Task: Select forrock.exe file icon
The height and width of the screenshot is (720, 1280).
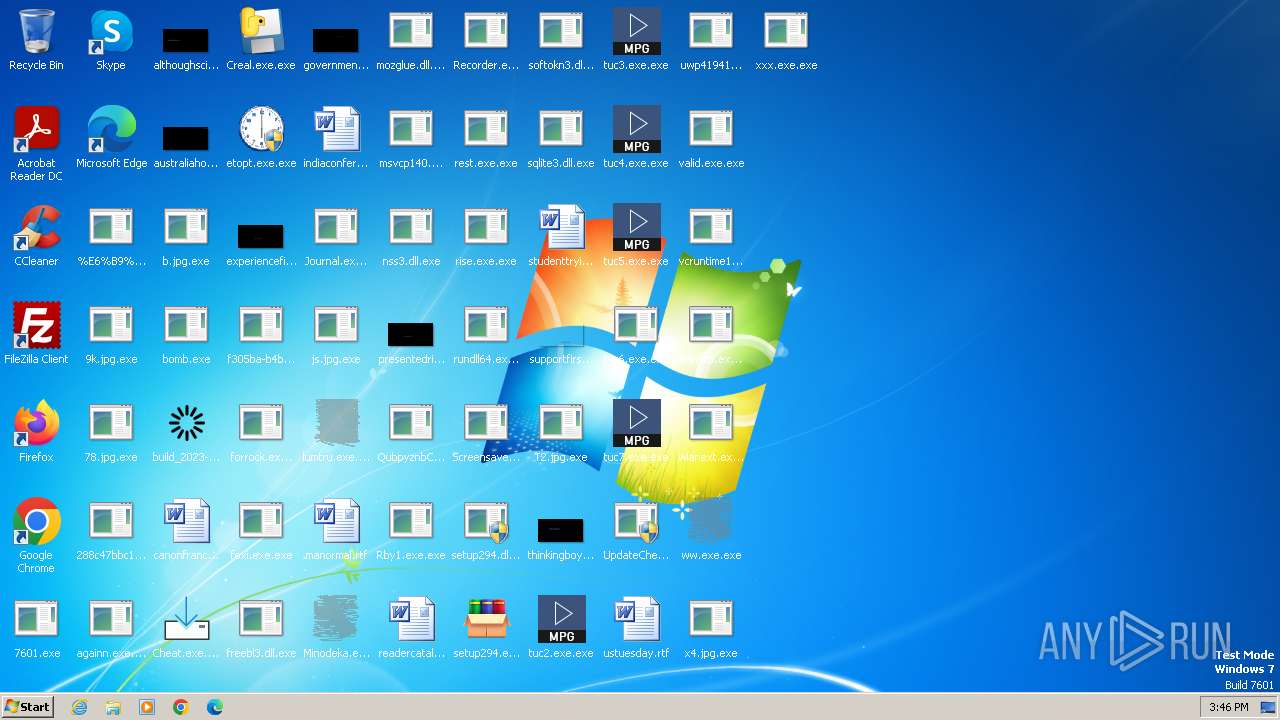Action: pos(261,424)
